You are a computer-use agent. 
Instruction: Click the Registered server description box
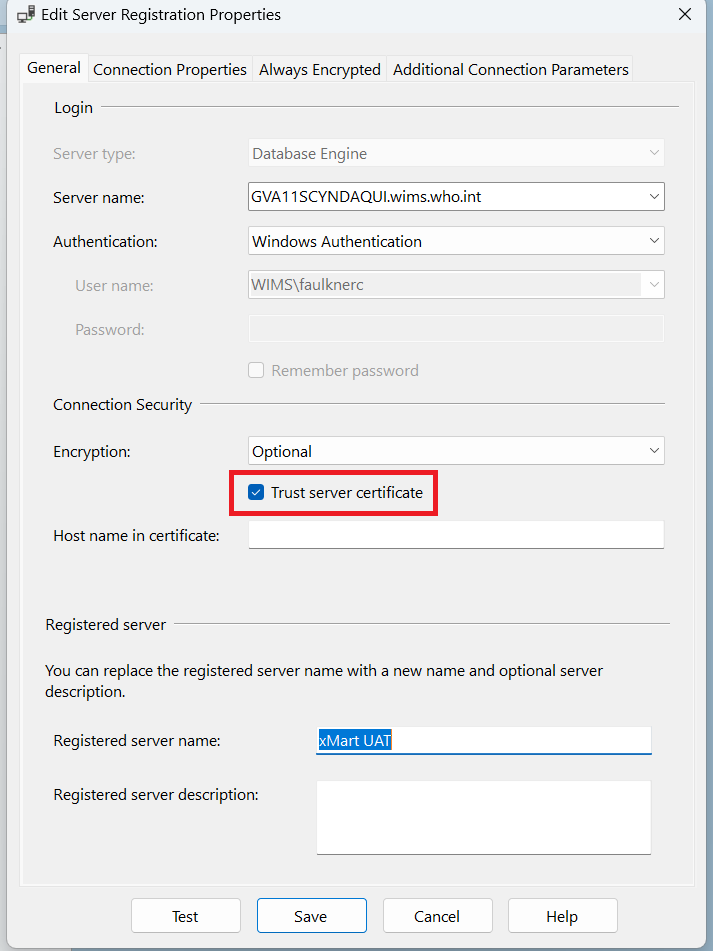coord(483,817)
